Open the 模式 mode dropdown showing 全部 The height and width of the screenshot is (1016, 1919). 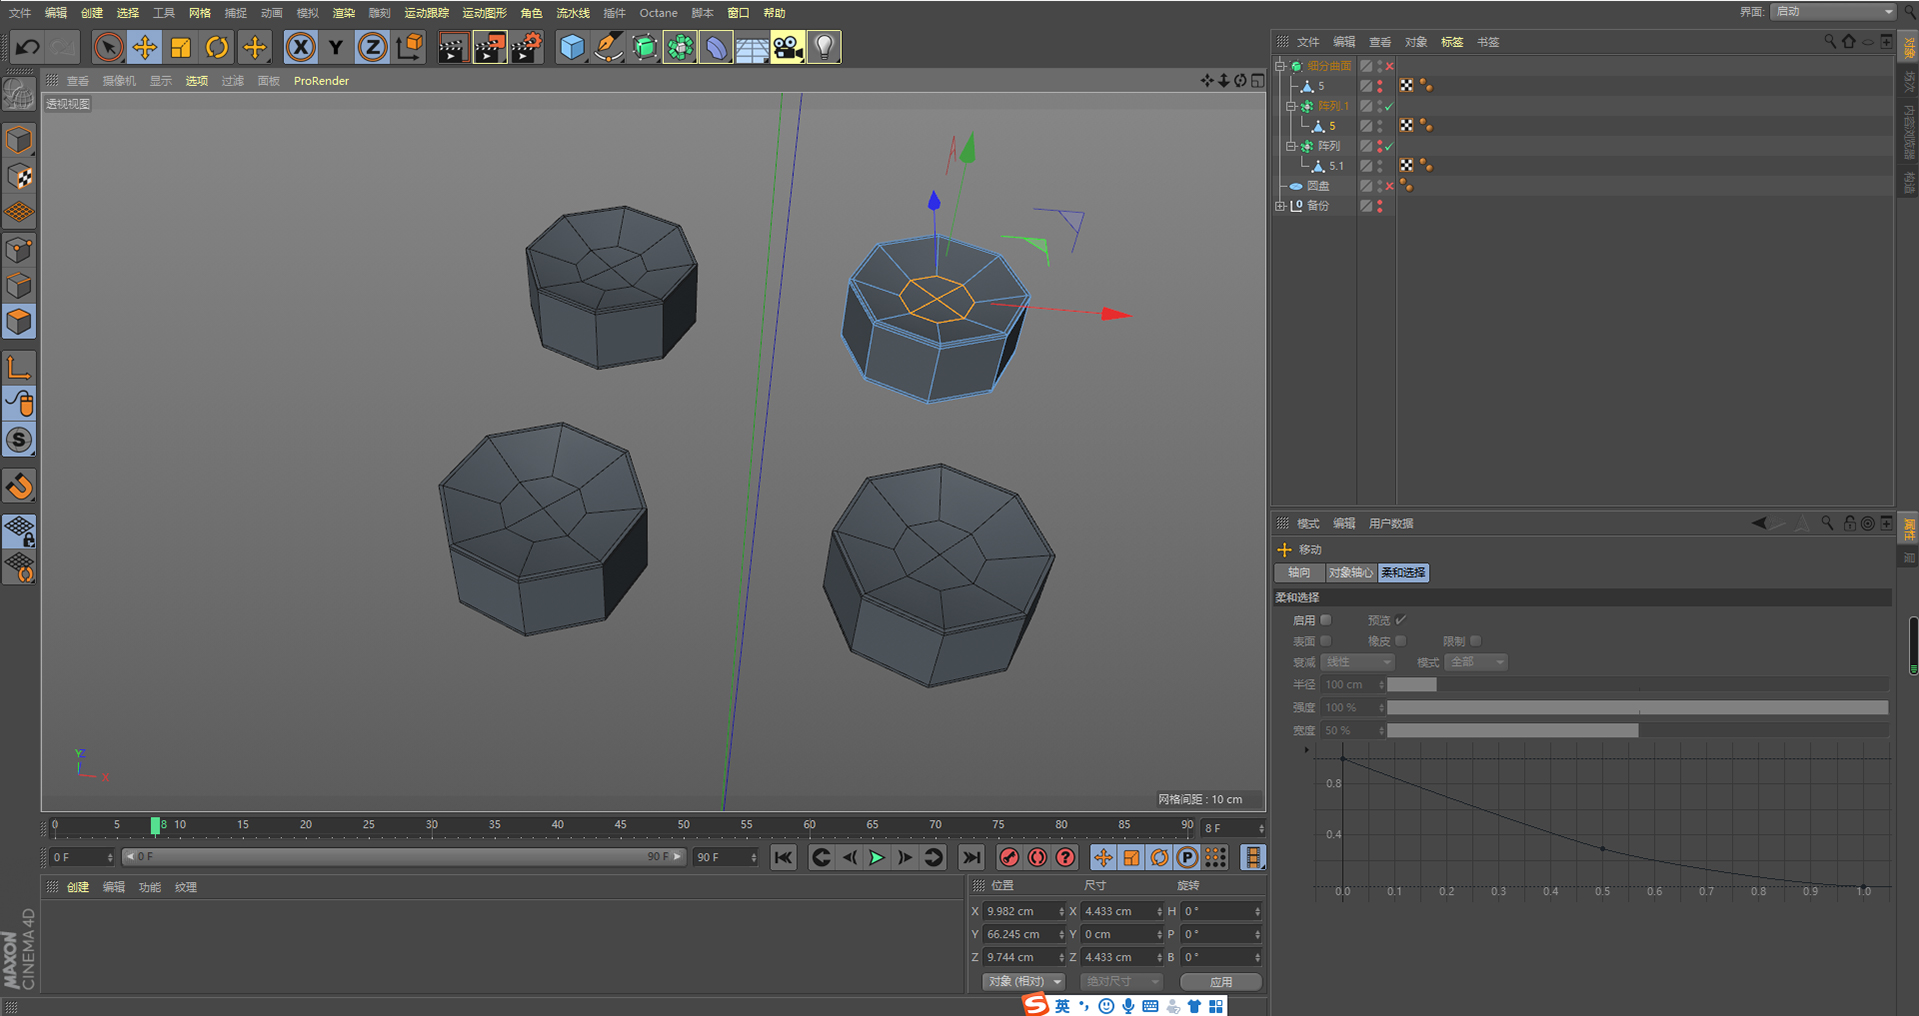click(1475, 662)
